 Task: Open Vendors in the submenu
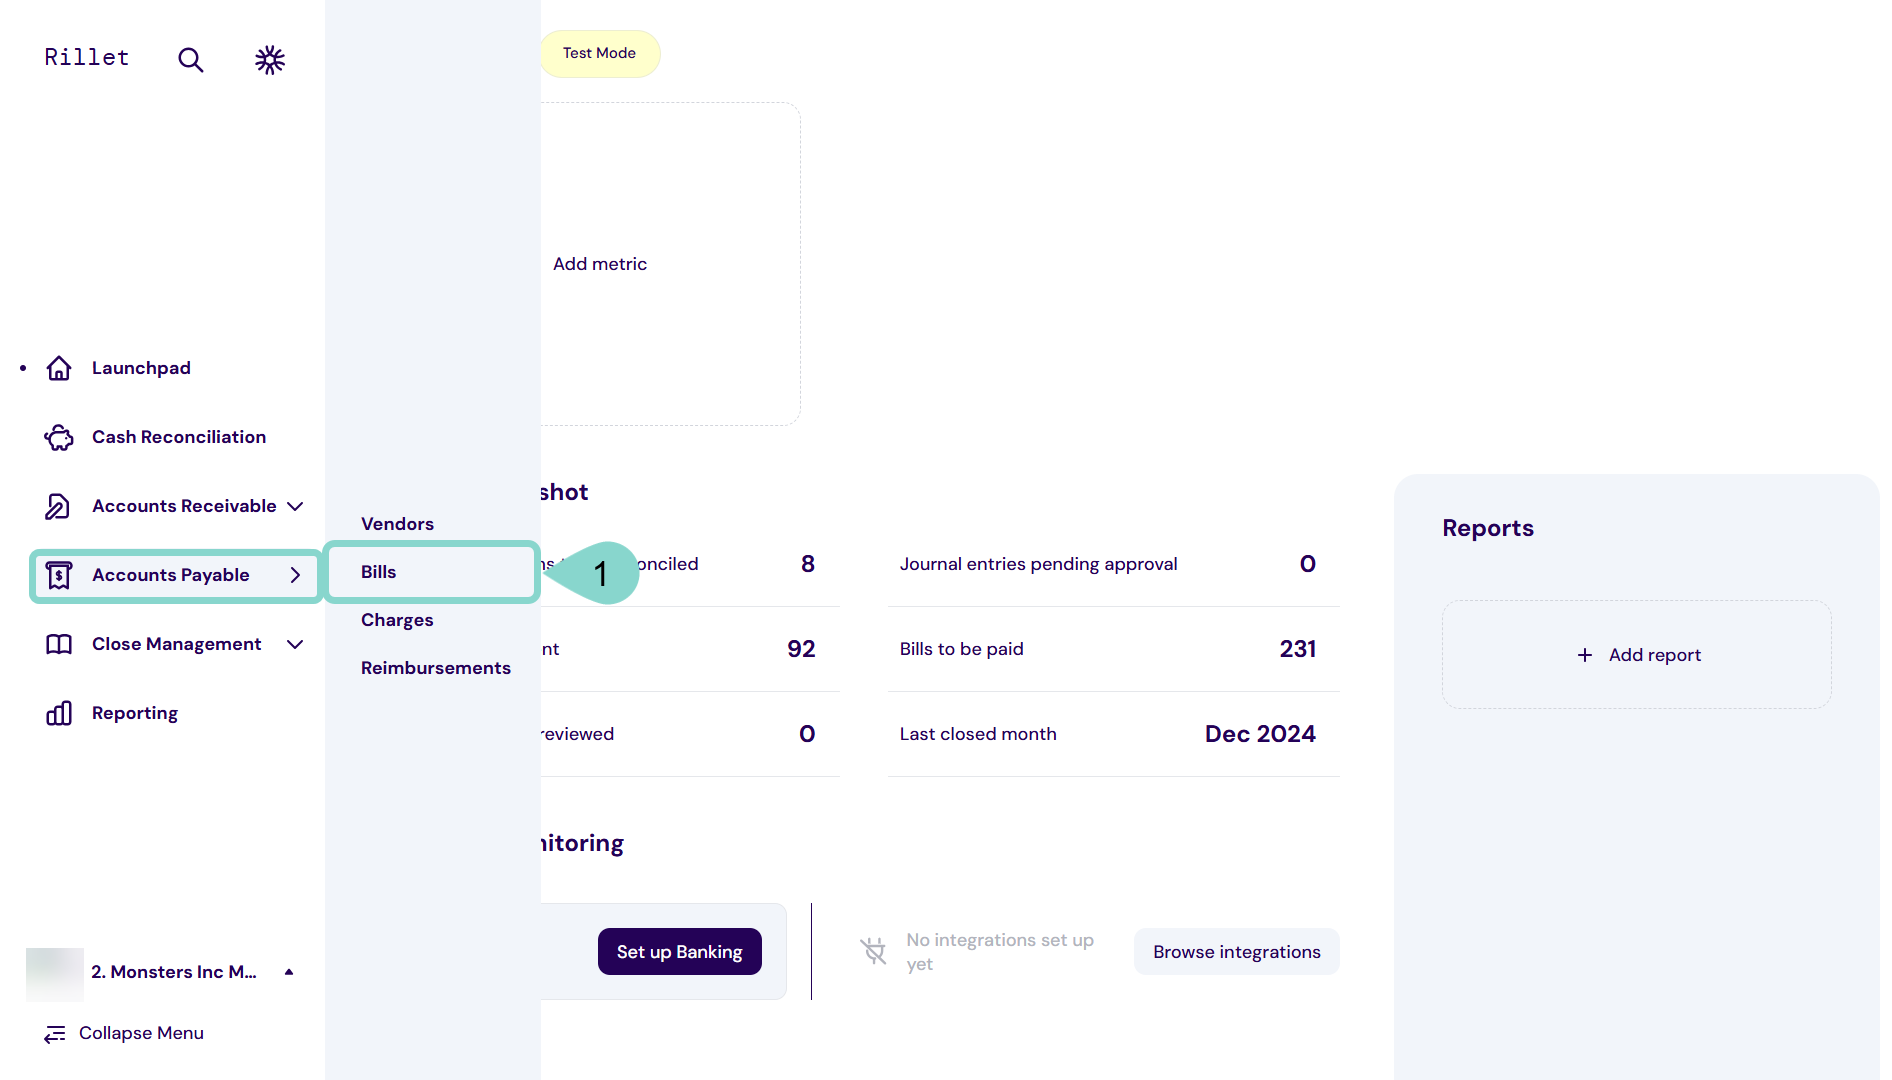point(397,524)
